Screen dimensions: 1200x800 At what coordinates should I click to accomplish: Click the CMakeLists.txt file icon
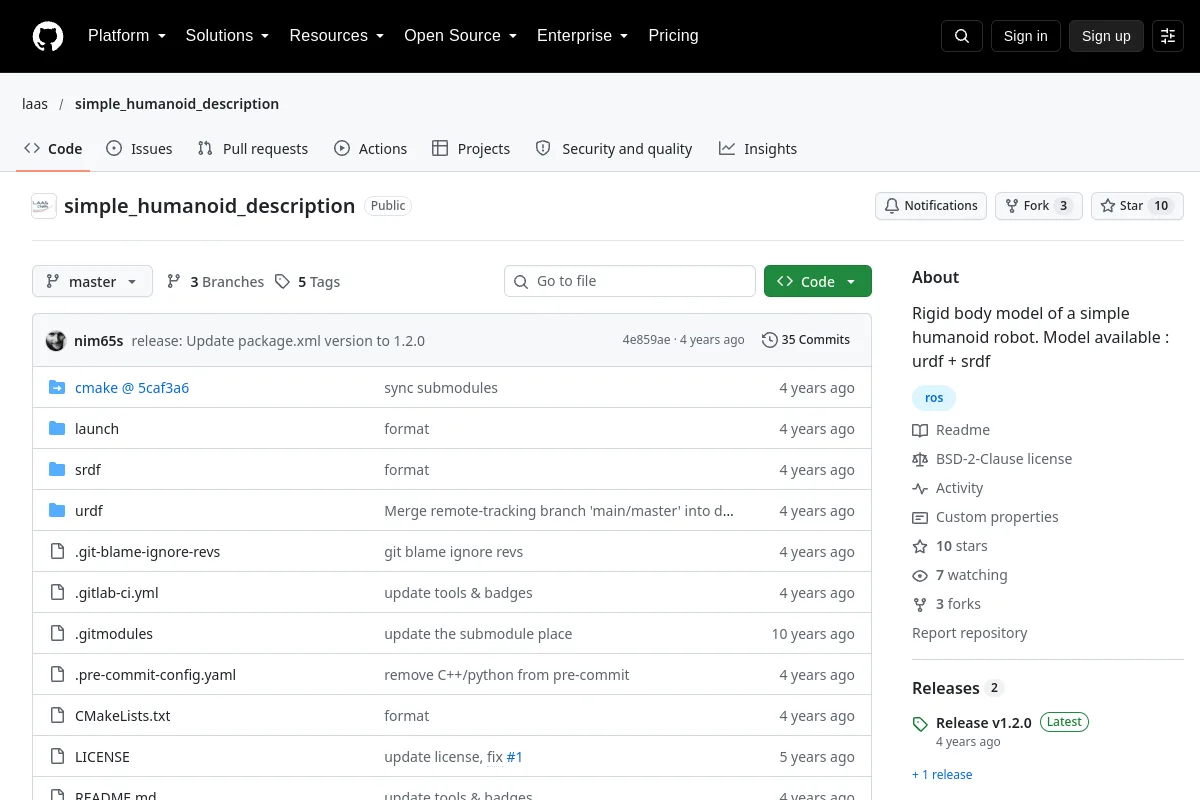57,716
